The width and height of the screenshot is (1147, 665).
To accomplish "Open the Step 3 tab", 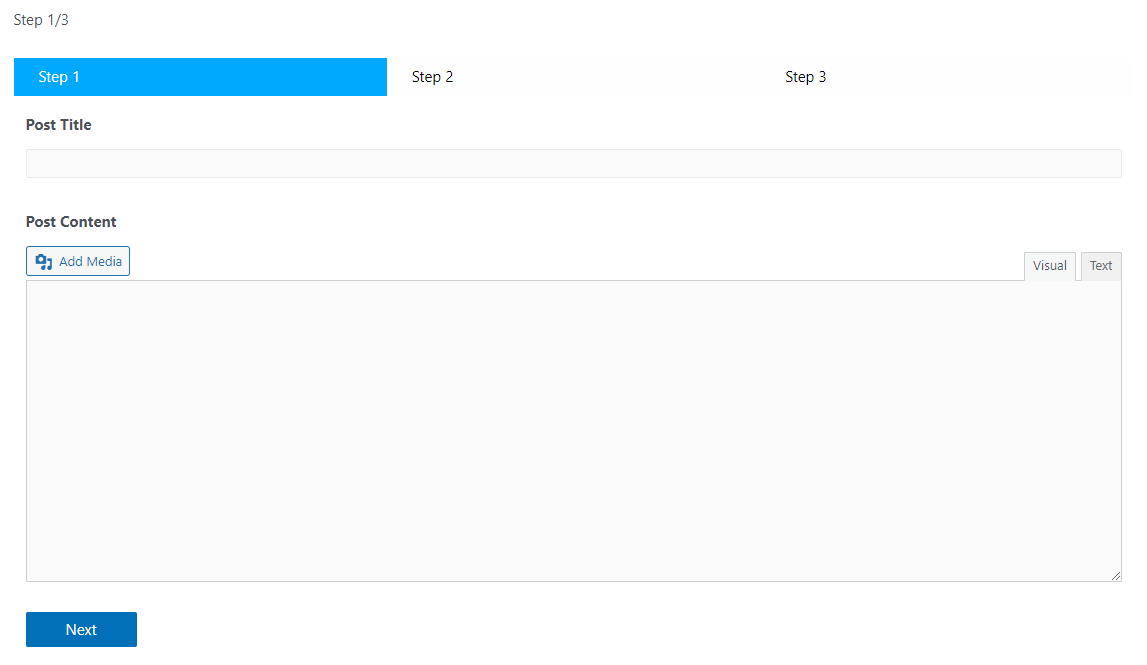I will click(x=947, y=77).
